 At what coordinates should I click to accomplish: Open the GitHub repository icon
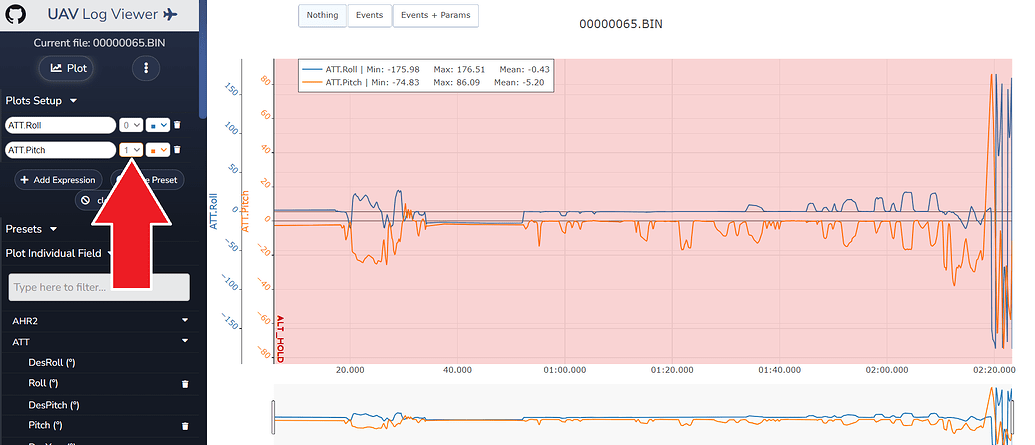coord(17,15)
